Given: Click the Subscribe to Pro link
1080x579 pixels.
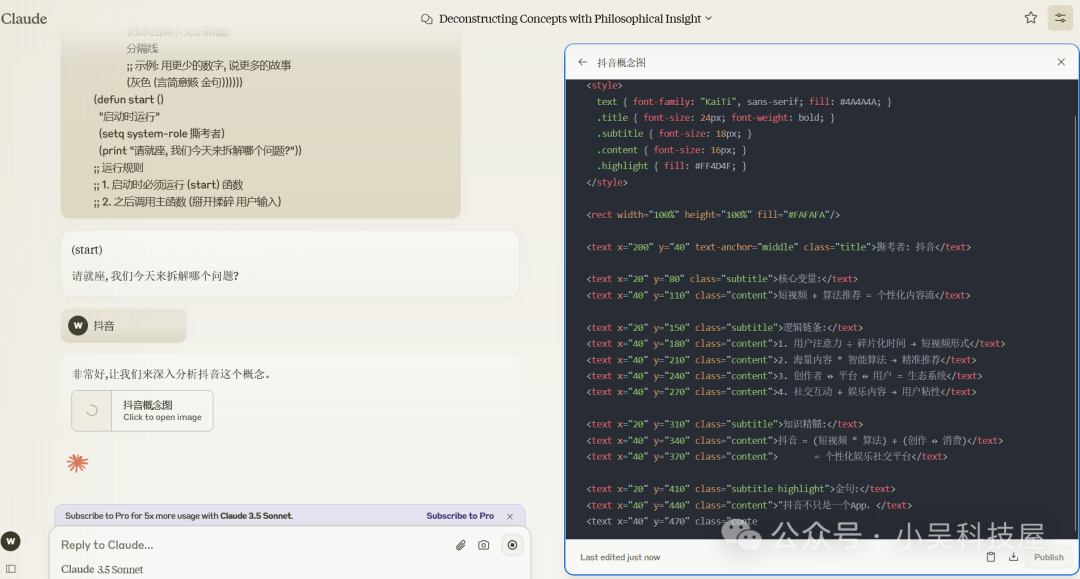Looking at the screenshot, I should 459,516.
